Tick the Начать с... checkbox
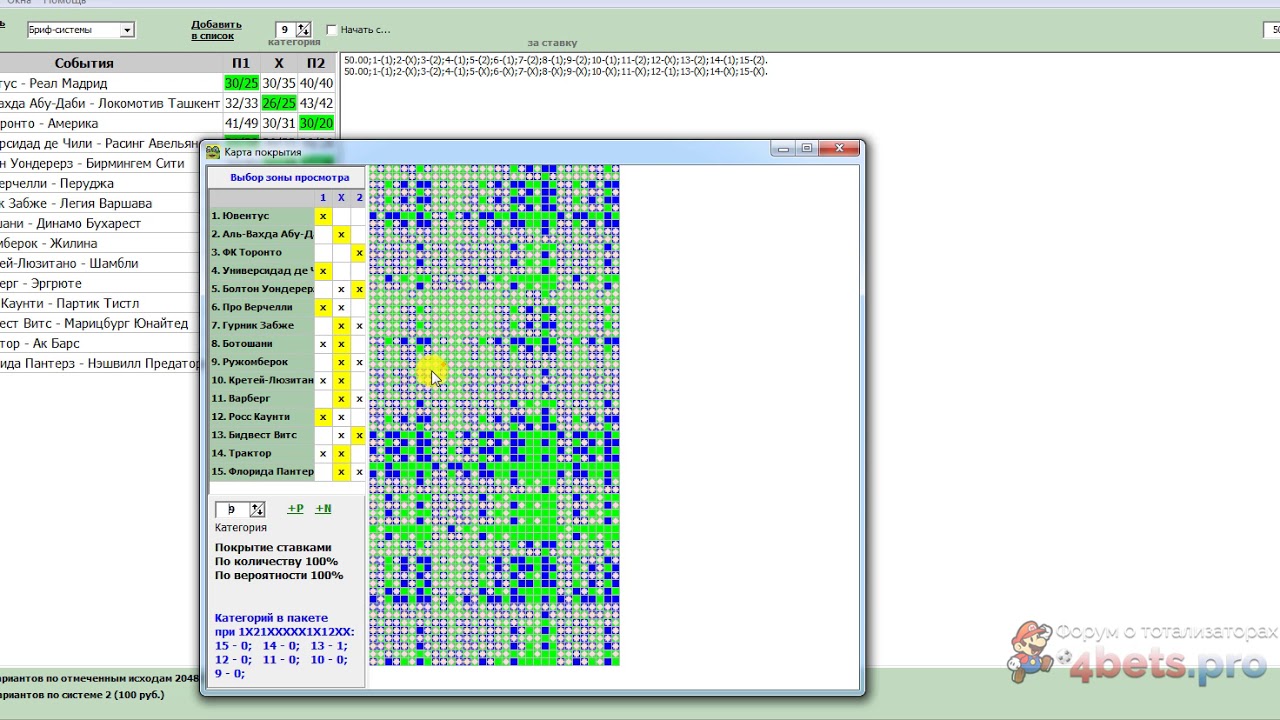The height and width of the screenshot is (720, 1280). [x=332, y=30]
